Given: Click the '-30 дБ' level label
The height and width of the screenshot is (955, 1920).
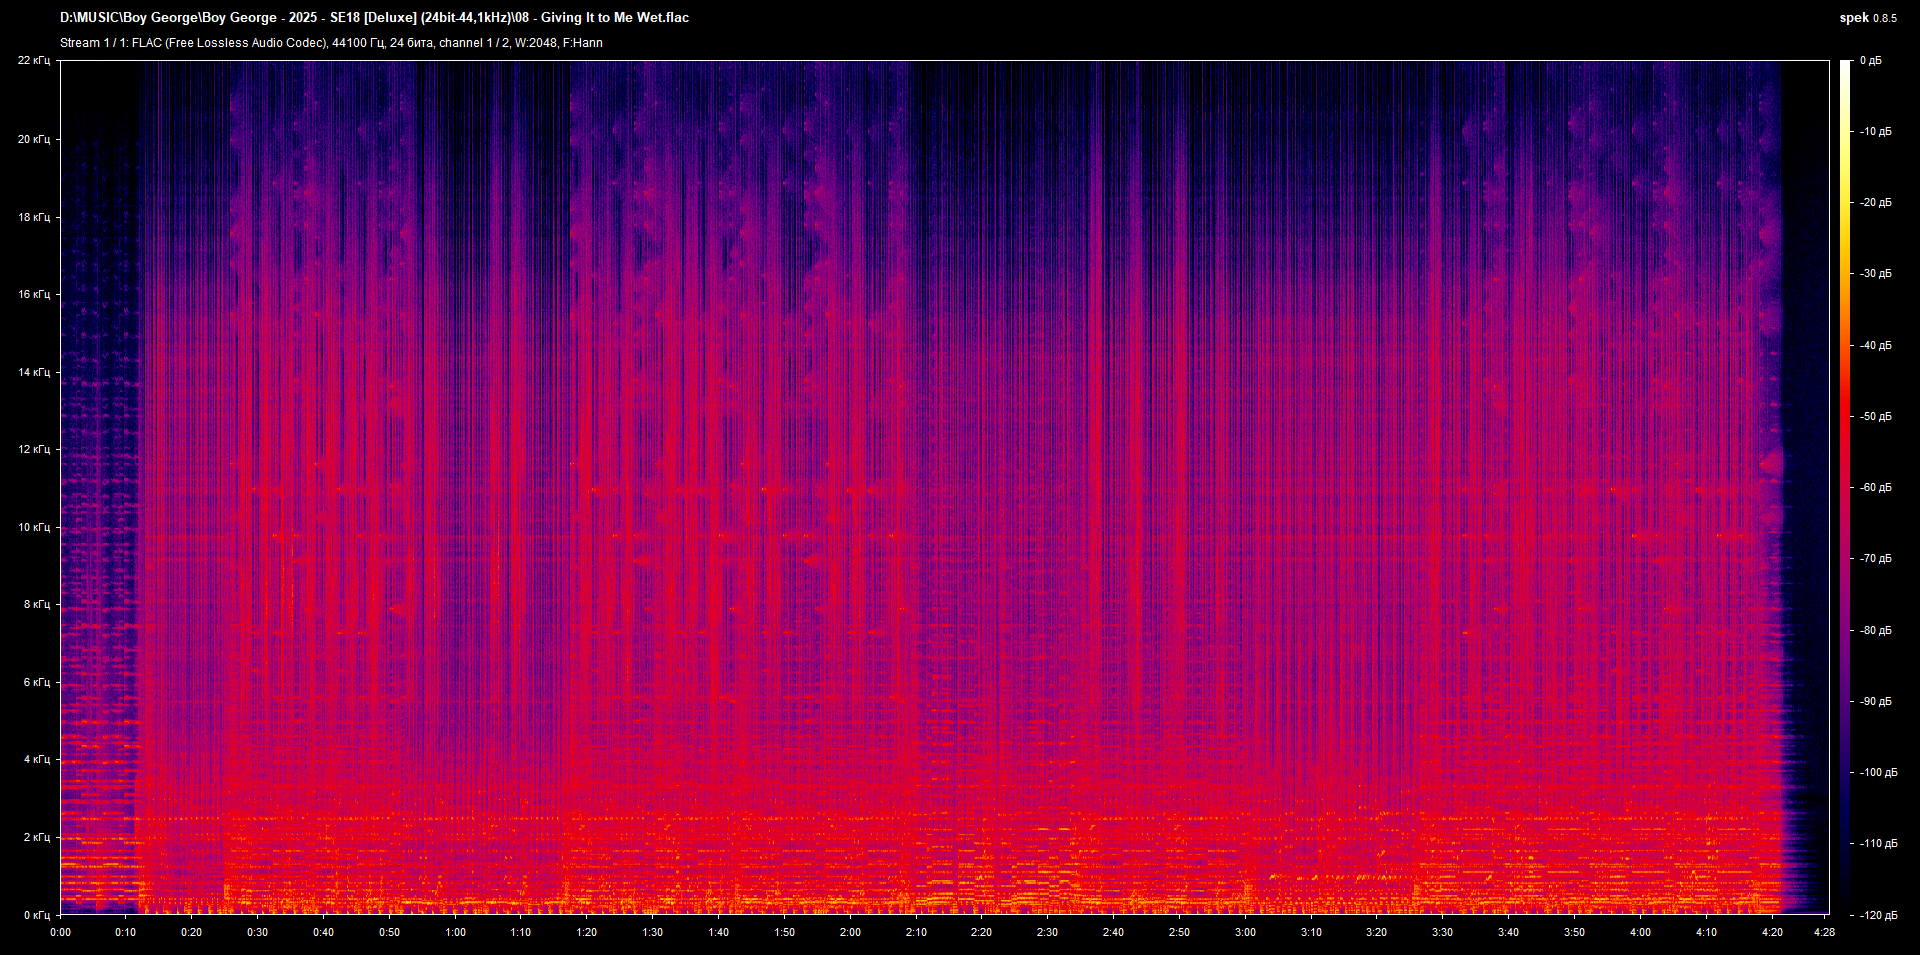Looking at the screenshot, I should tap(1876, 274).
